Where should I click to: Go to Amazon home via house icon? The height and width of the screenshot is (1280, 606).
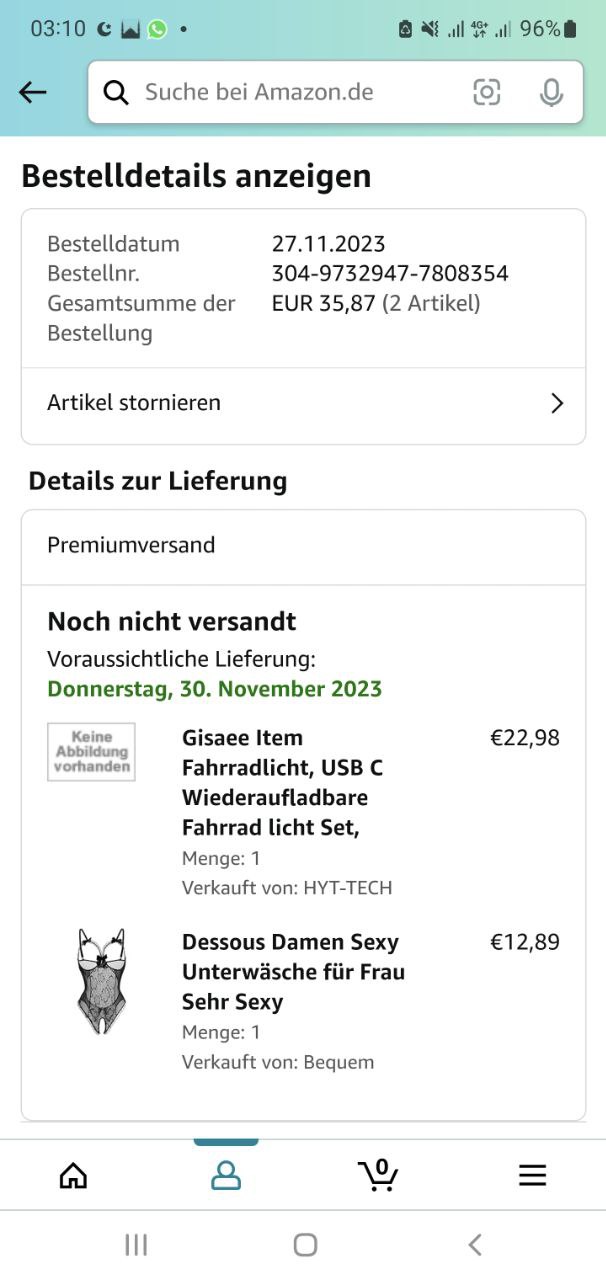pyautogui.click(x=73, y=1175)
